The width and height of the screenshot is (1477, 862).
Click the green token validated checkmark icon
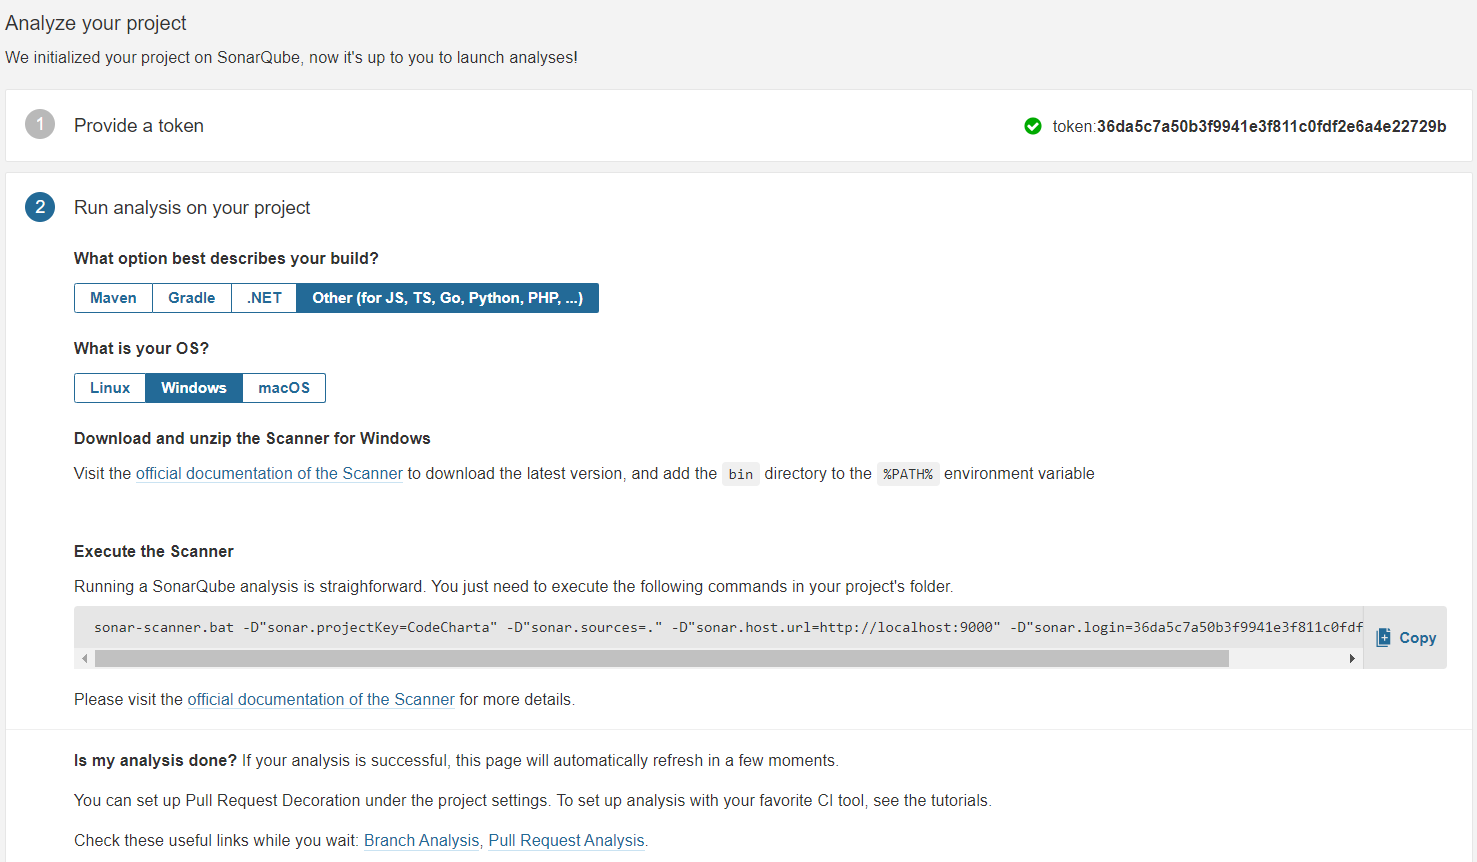tap(1033, 126)
